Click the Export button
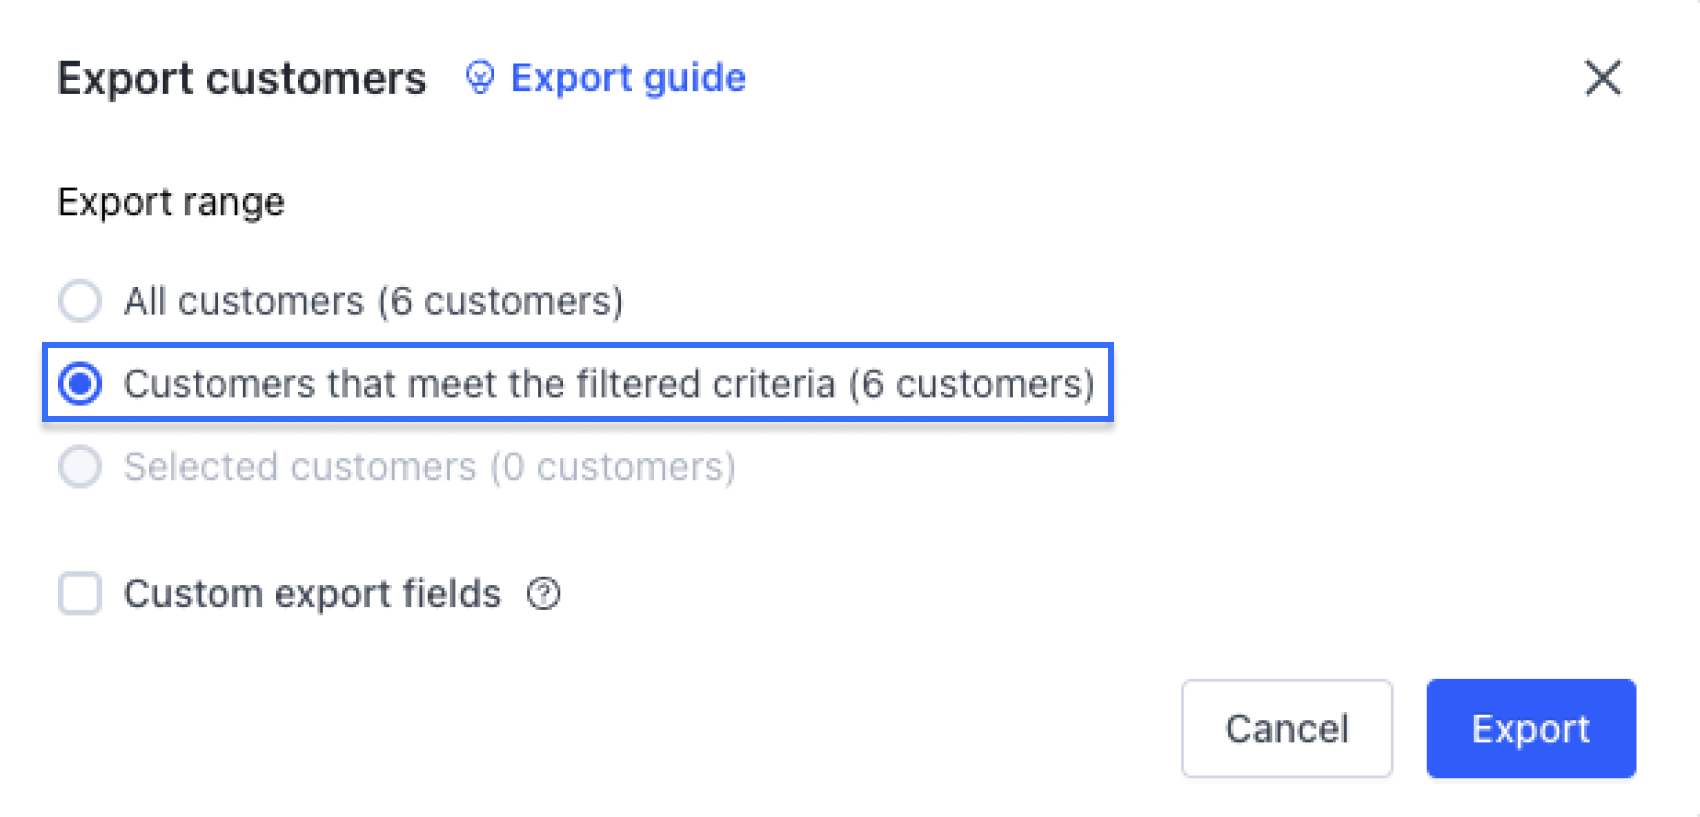Screen dimensions: 1700x817 coord(1530,728)
